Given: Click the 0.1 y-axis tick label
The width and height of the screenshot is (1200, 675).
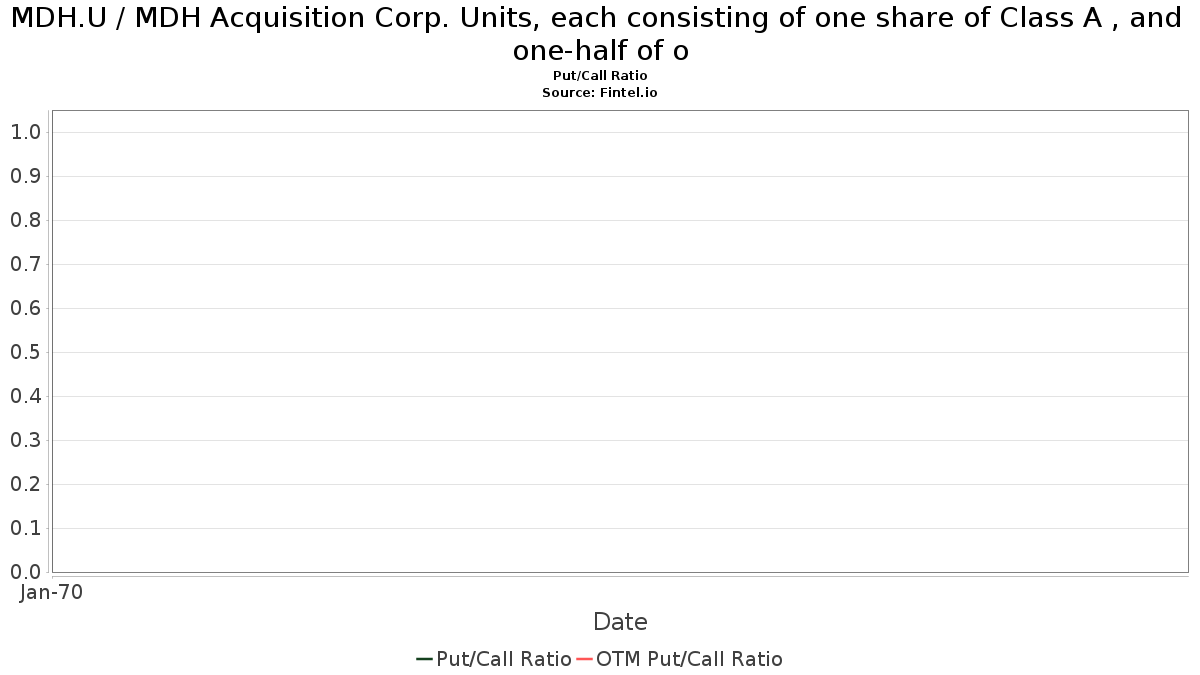Looking at the screenshot, I should coord(26,528).
